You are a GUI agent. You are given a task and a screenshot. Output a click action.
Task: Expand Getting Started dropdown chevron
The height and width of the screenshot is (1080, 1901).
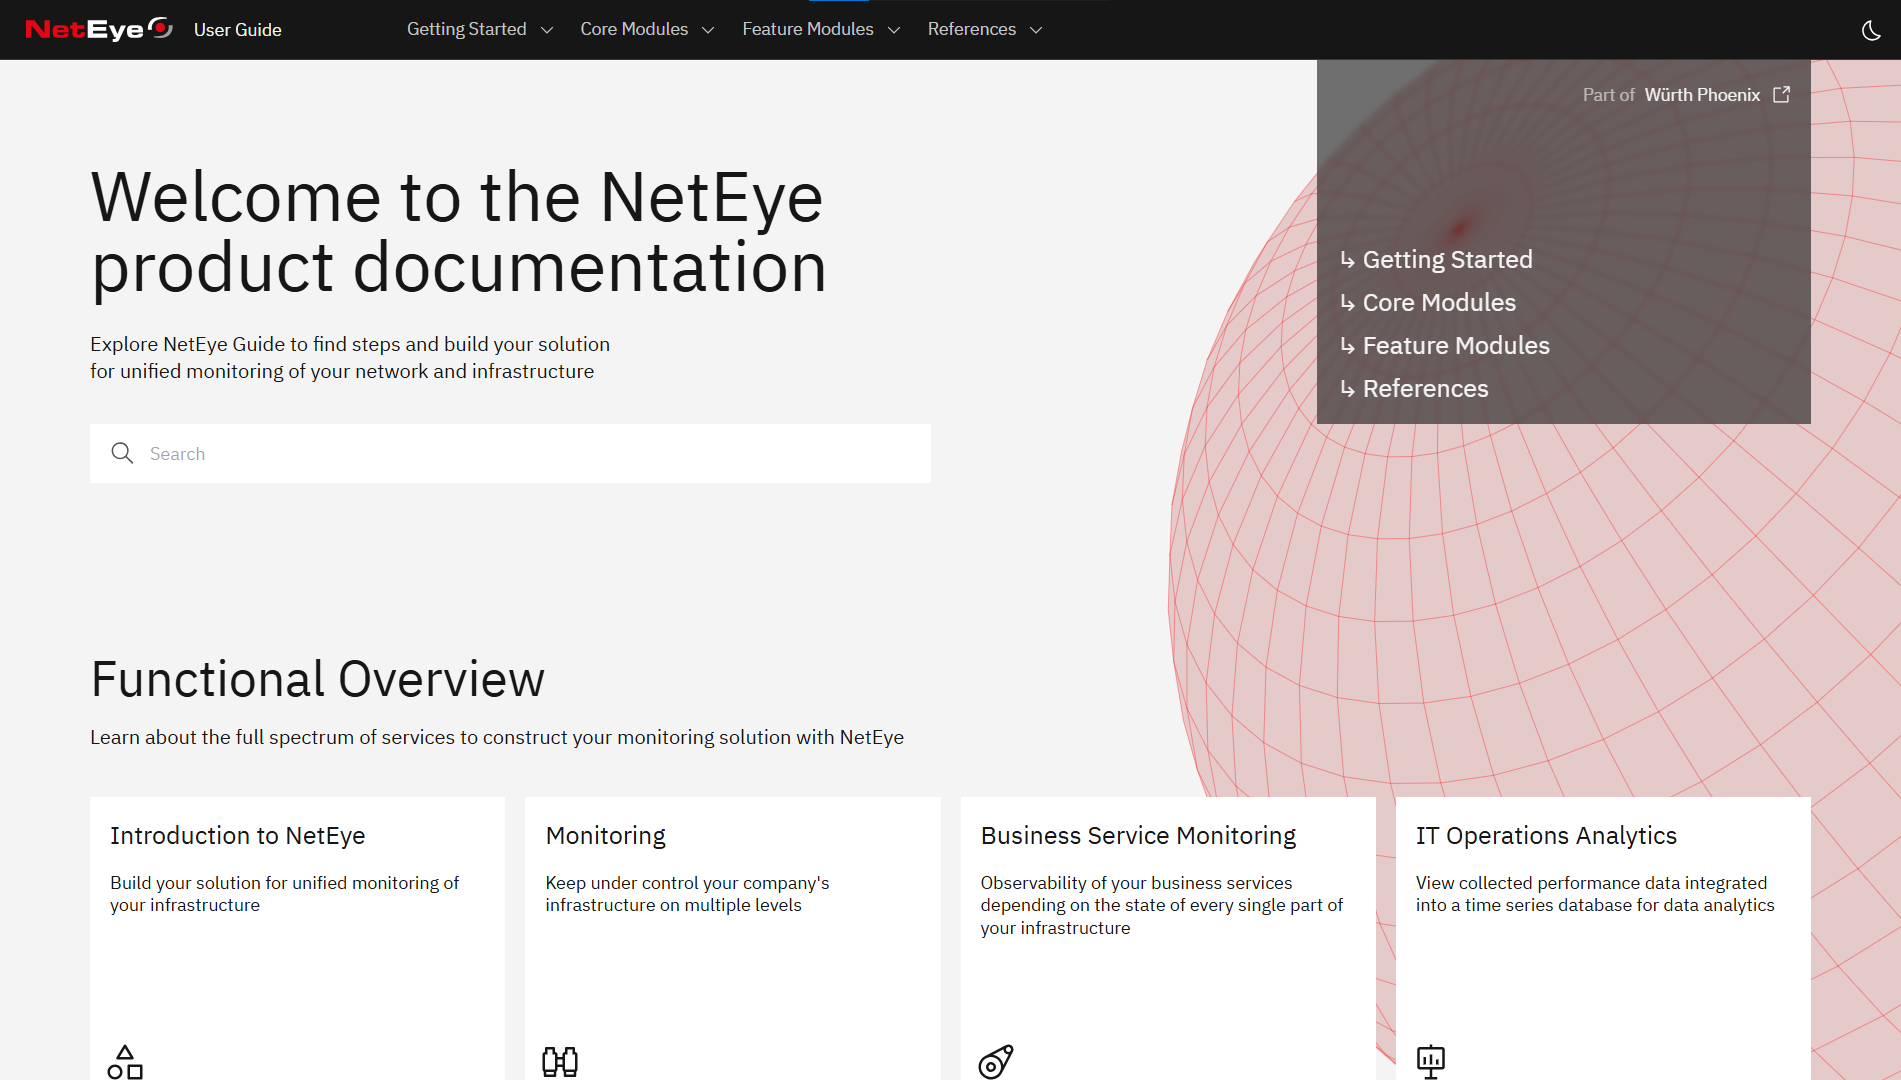coord(547,30)
